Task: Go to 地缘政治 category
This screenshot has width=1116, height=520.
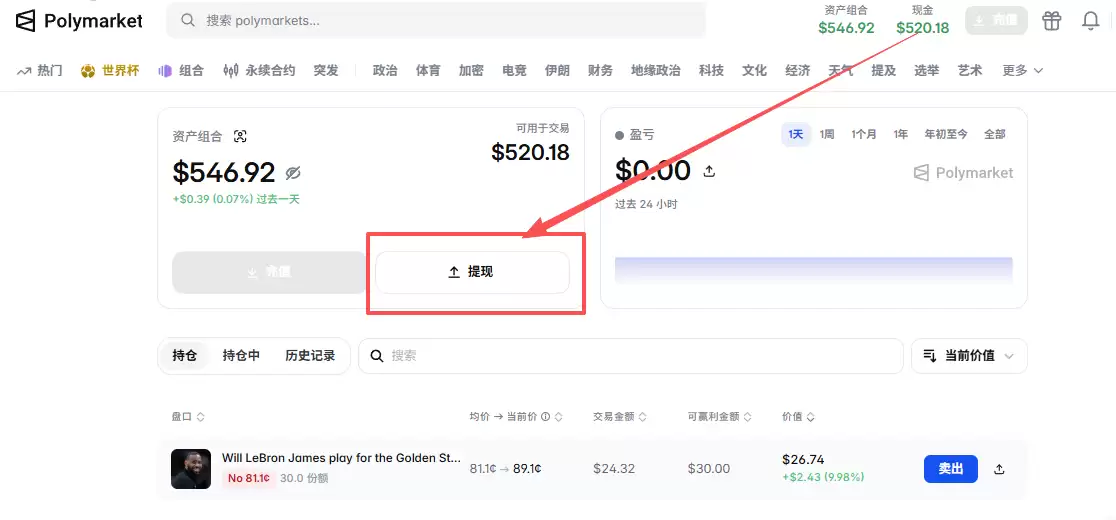Action: (656, 70)
